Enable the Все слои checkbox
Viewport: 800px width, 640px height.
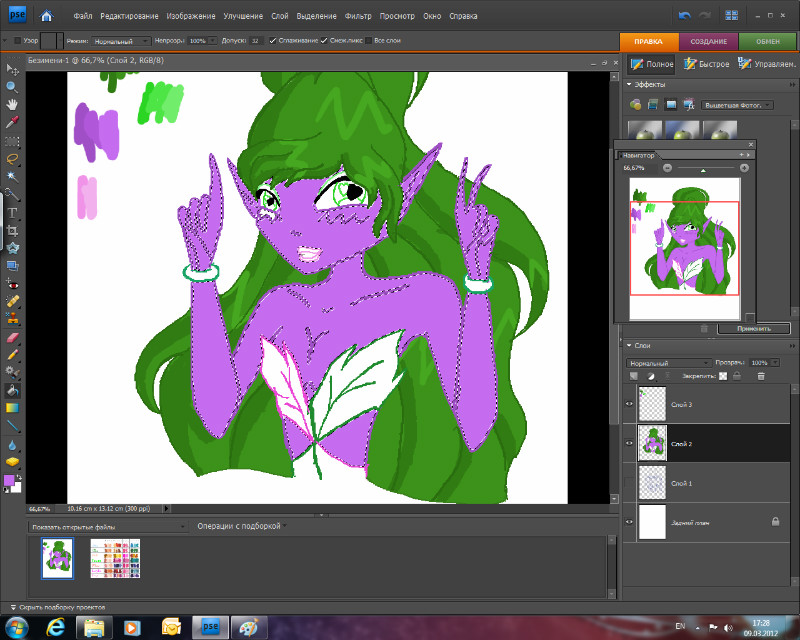coord(368,40)
